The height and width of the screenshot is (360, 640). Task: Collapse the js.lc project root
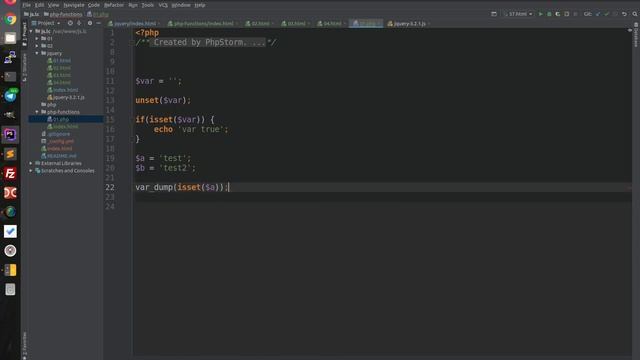[x=31, y=31]
